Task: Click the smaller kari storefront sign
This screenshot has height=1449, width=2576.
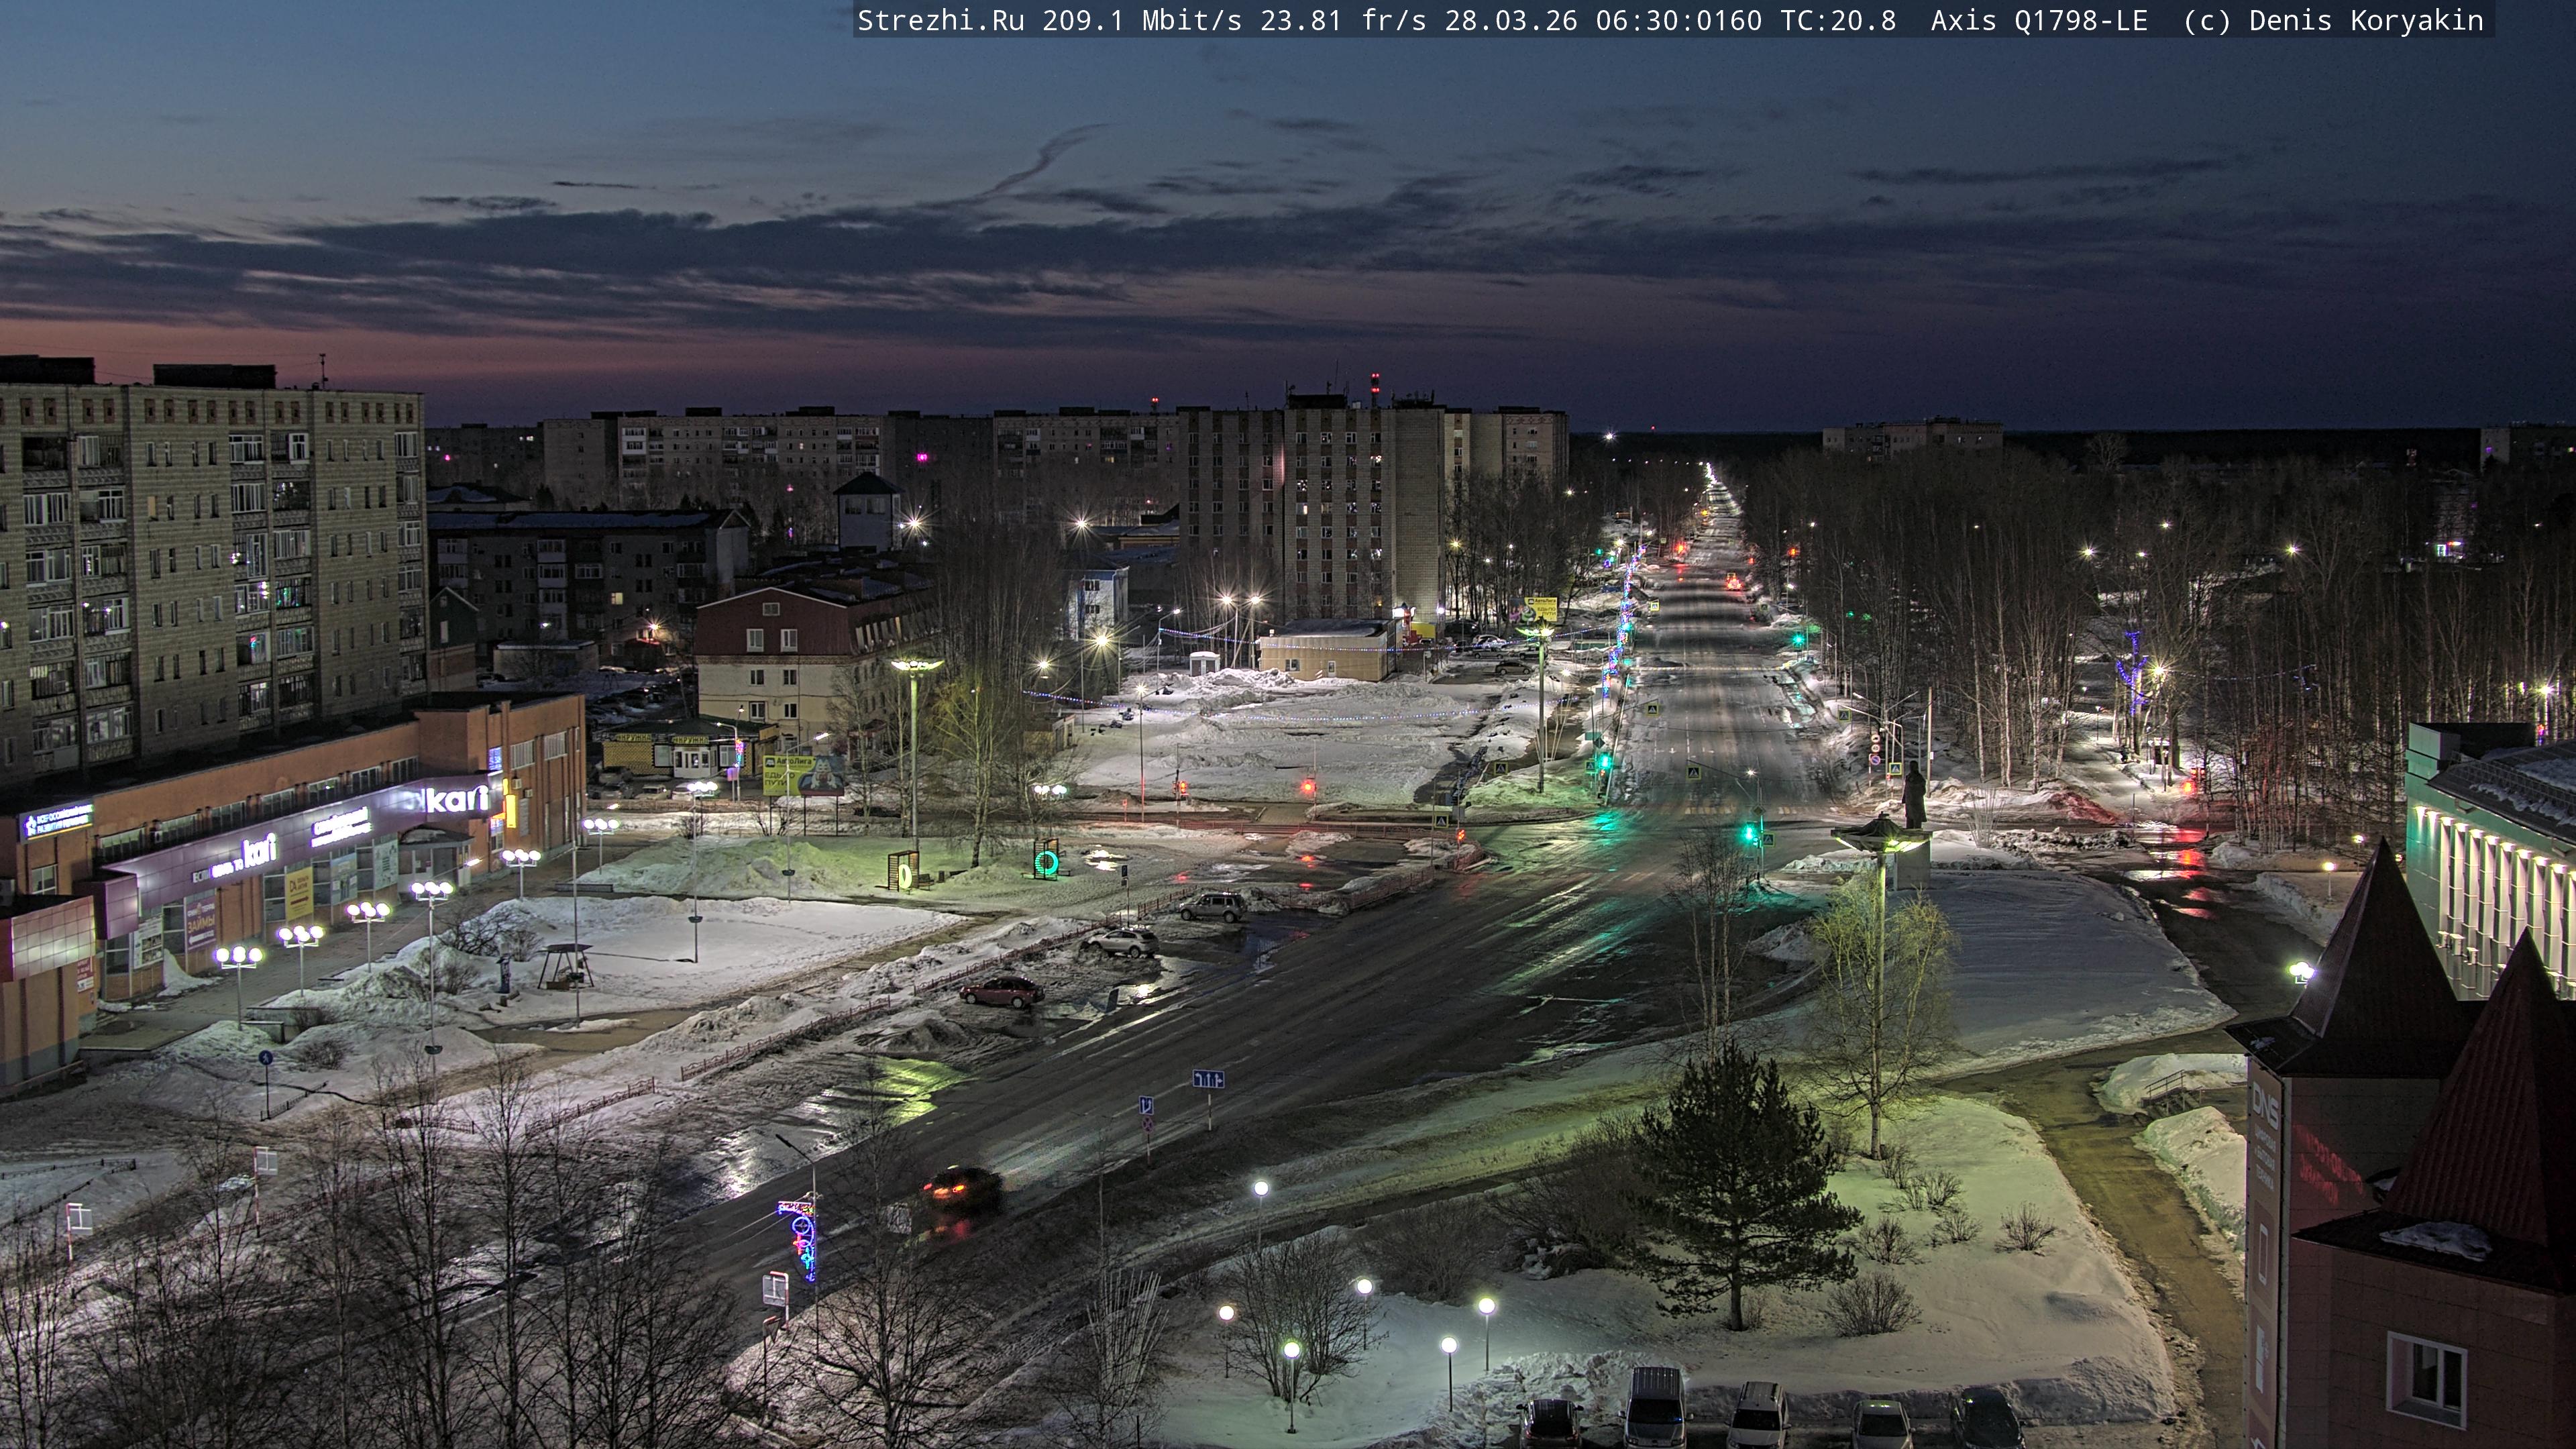Action: pos(259,851)
